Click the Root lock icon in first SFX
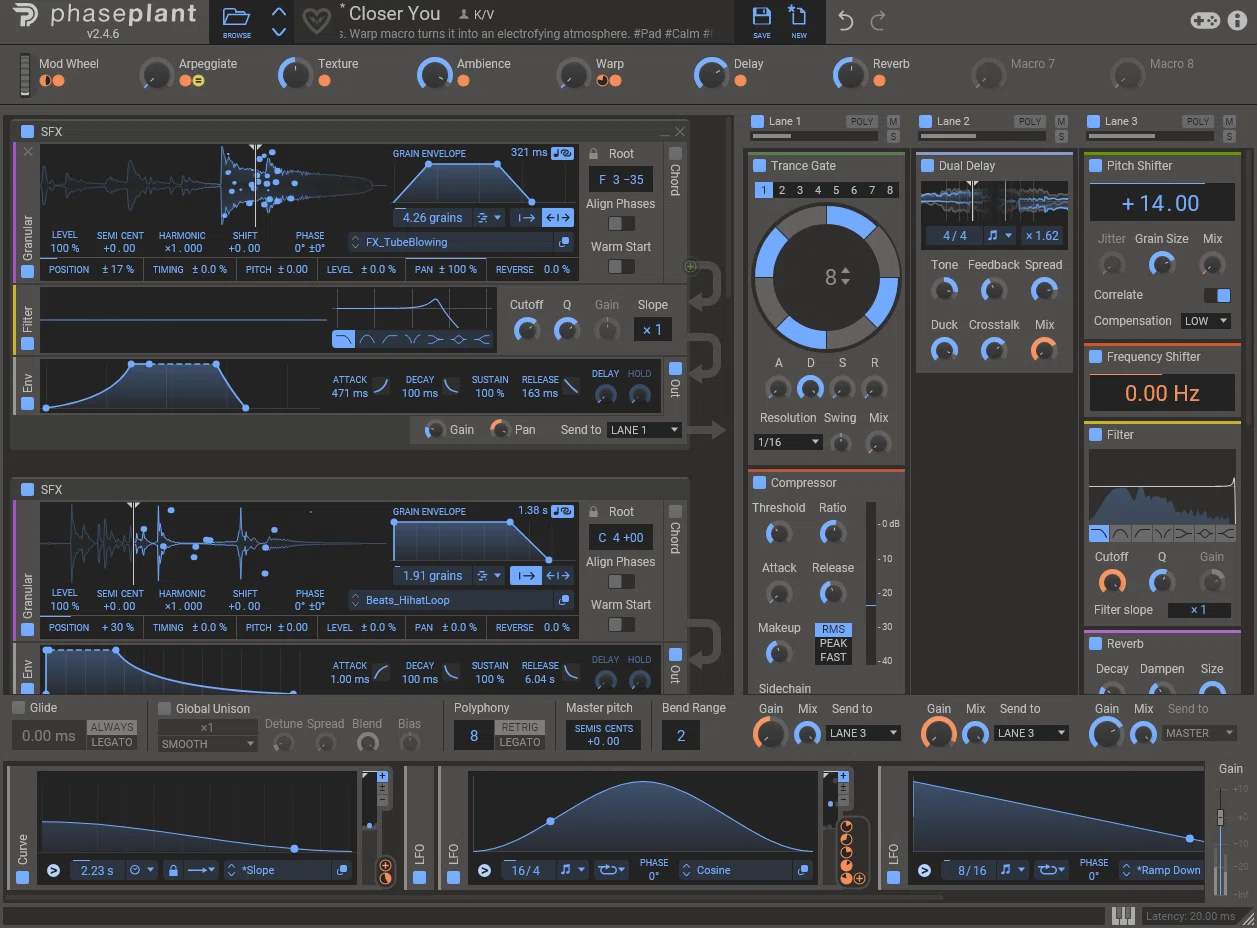This screenshot has height=928, width=1257. tap(594, 154)
